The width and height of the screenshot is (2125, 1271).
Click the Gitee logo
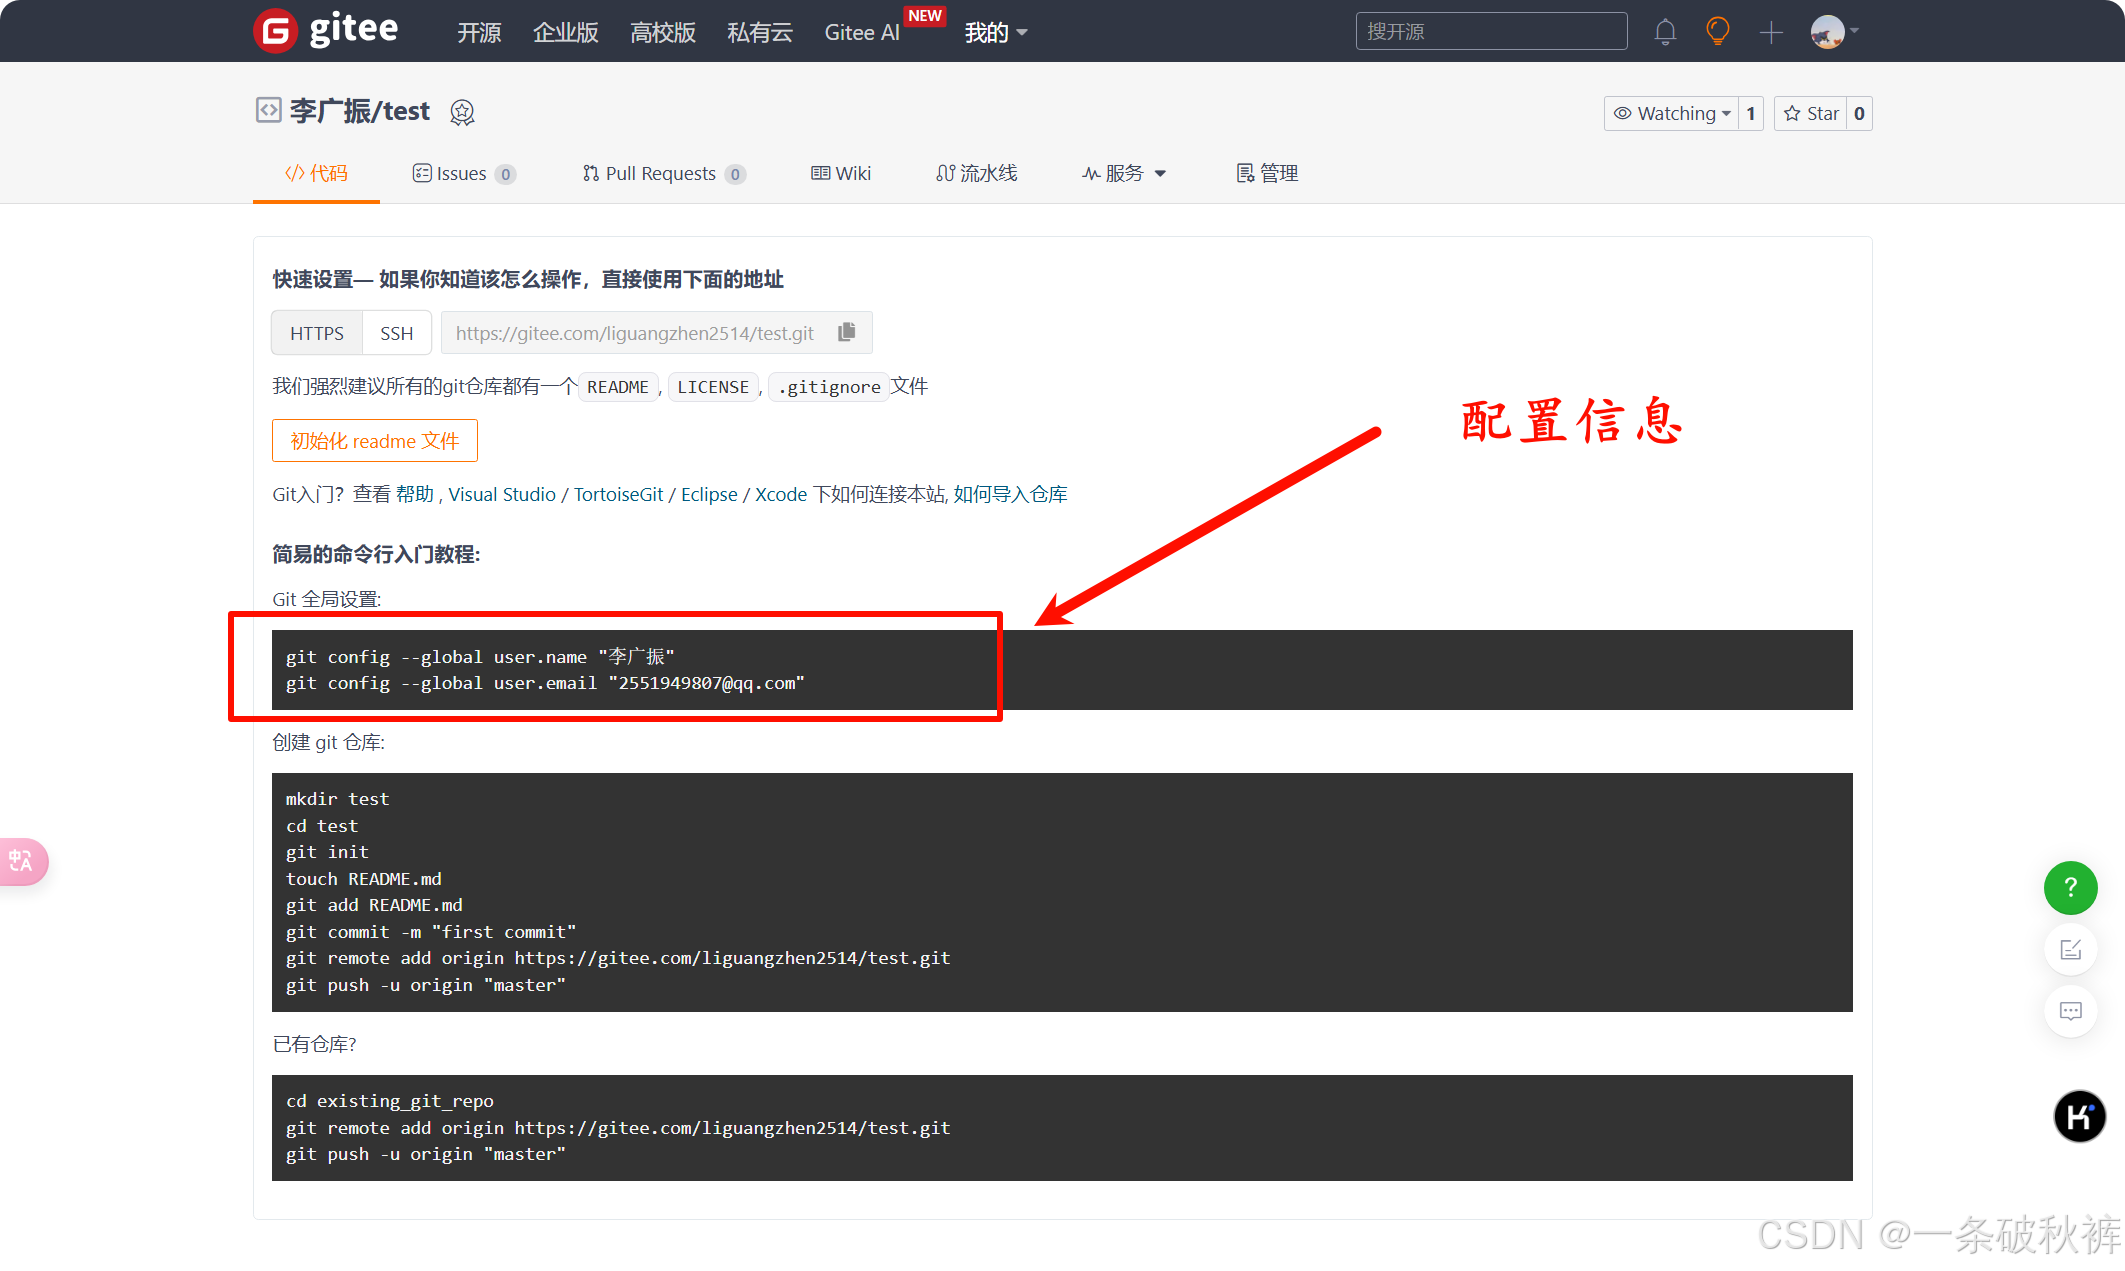pyautogui.click(x=326, y=30)
